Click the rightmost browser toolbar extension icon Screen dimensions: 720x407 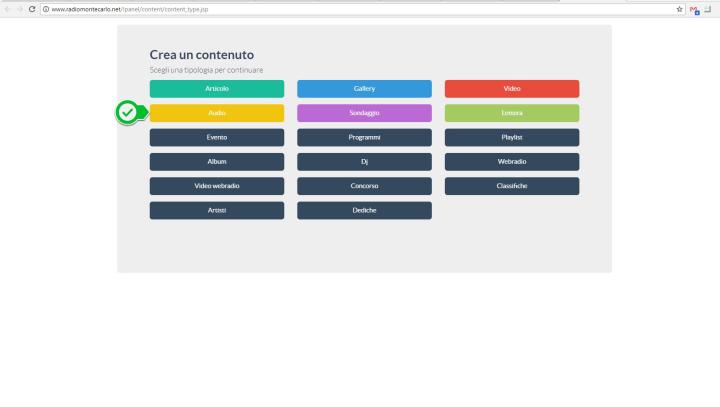coord(708,9)
